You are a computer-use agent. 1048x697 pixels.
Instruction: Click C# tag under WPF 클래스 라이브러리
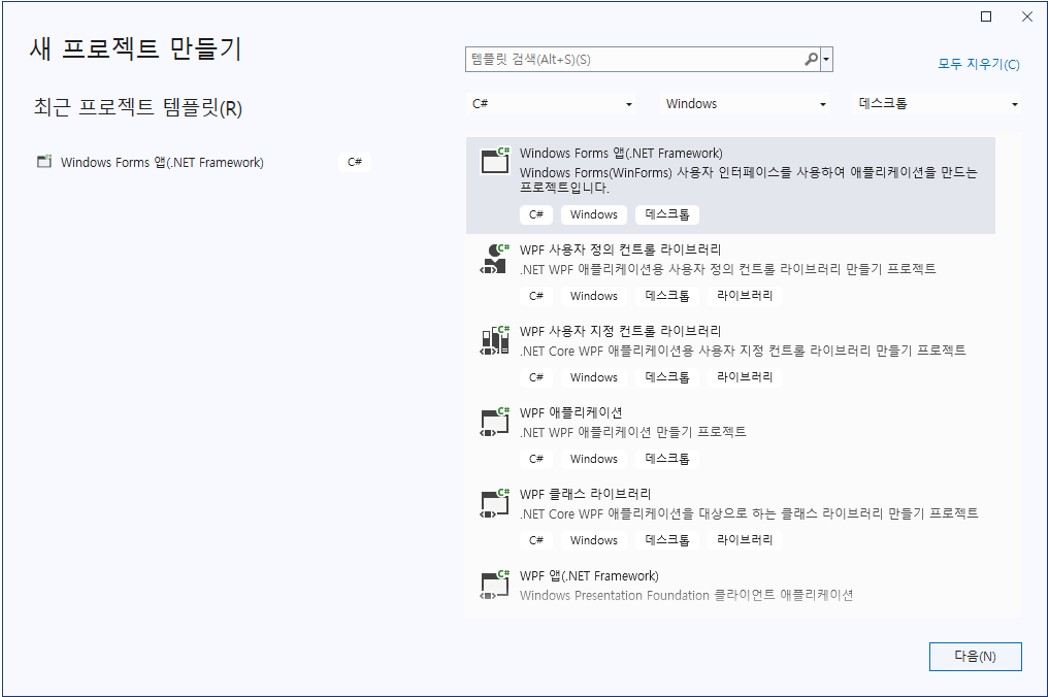pyautogui.click(x=536, y=541)
